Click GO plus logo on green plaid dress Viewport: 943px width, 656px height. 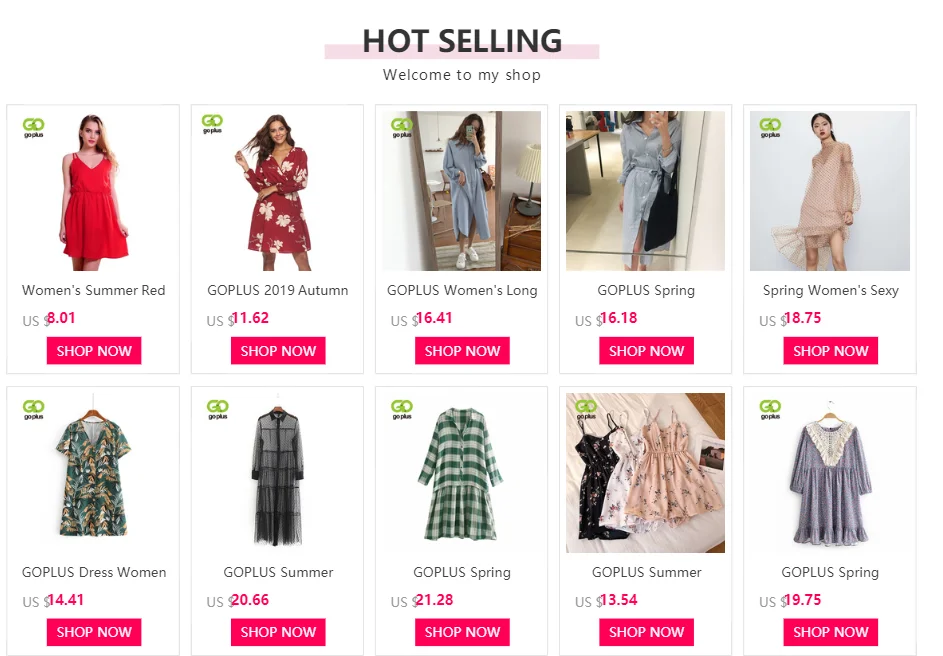pos(402,409)
